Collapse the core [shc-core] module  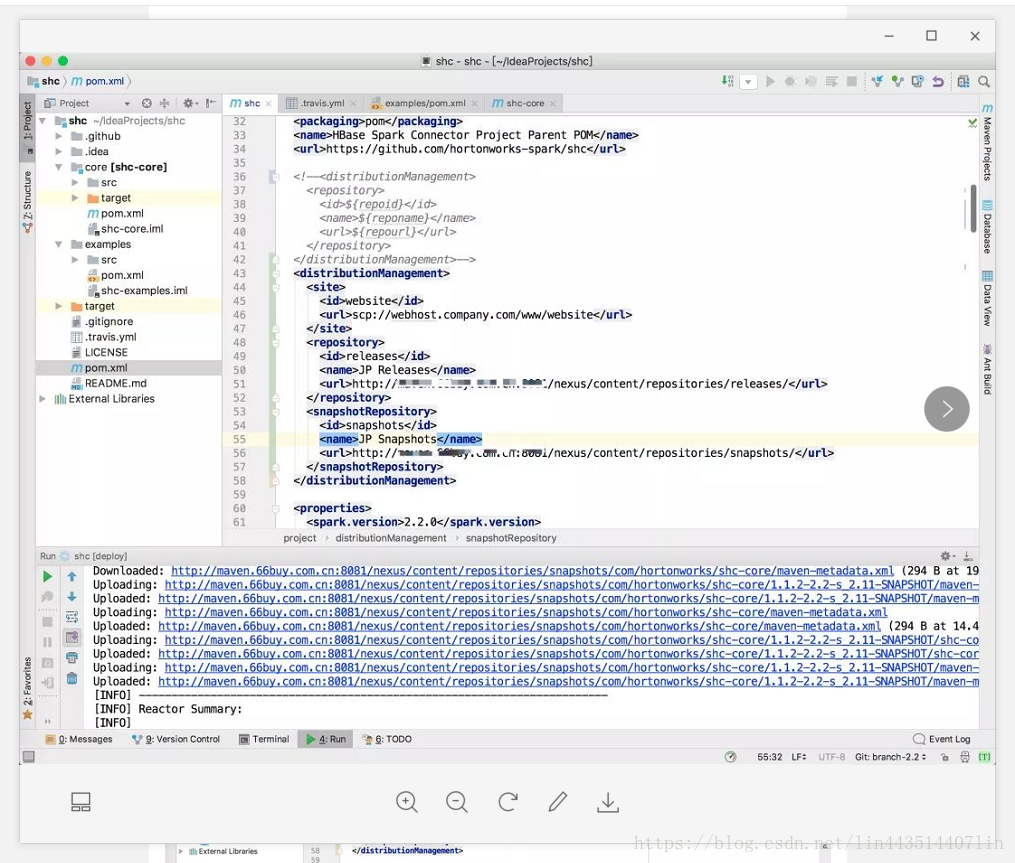[x=58, y=167]
